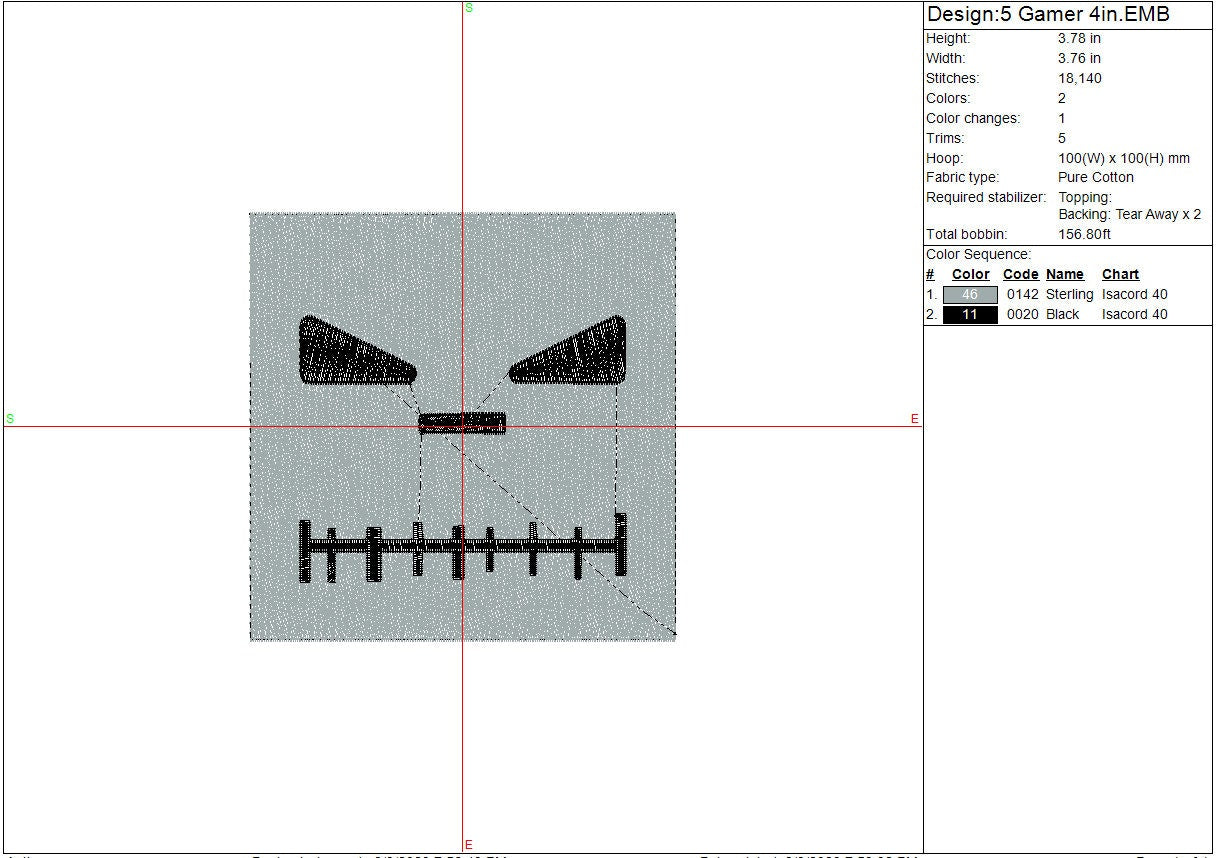The width and height of the screenshot is (1217, 858).
Task: Click the underlined Name column header
Action: 1065,275
